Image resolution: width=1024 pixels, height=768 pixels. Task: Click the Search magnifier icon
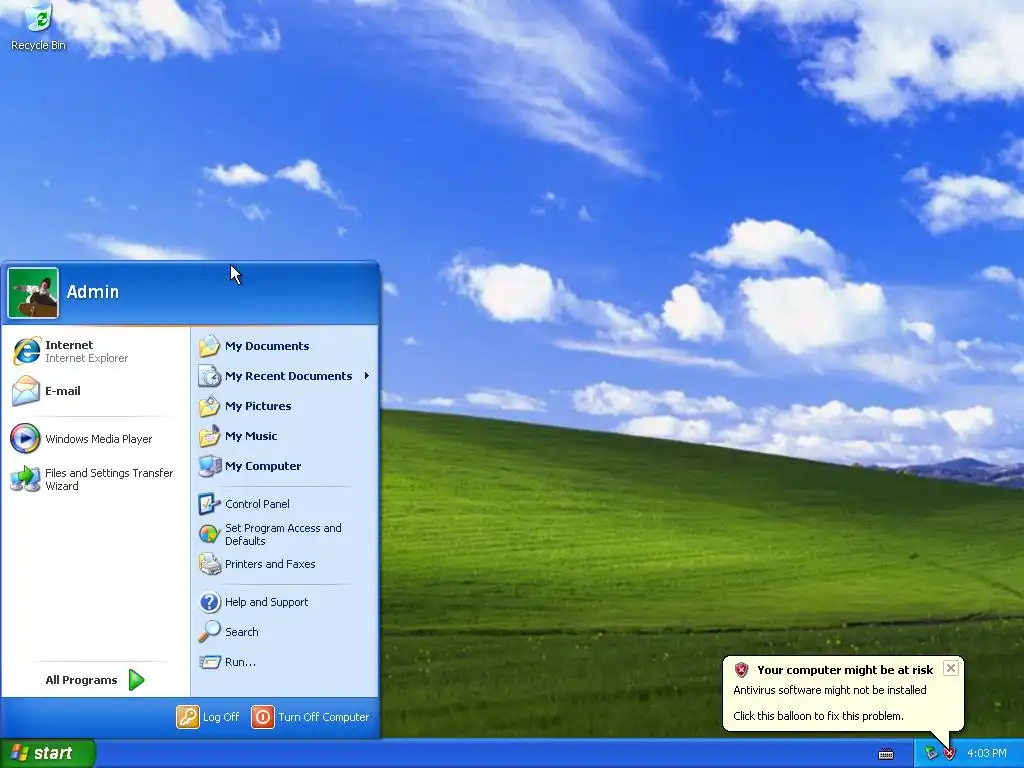[210, 632]
